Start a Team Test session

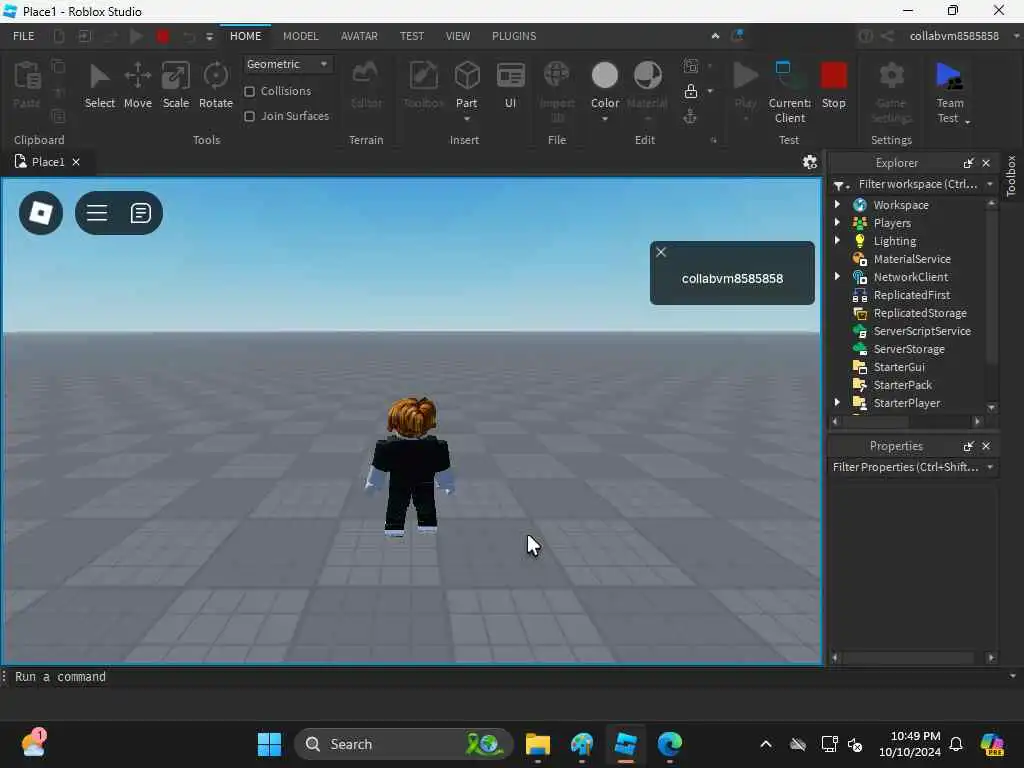pyautogui.click(x=949, y=92)
